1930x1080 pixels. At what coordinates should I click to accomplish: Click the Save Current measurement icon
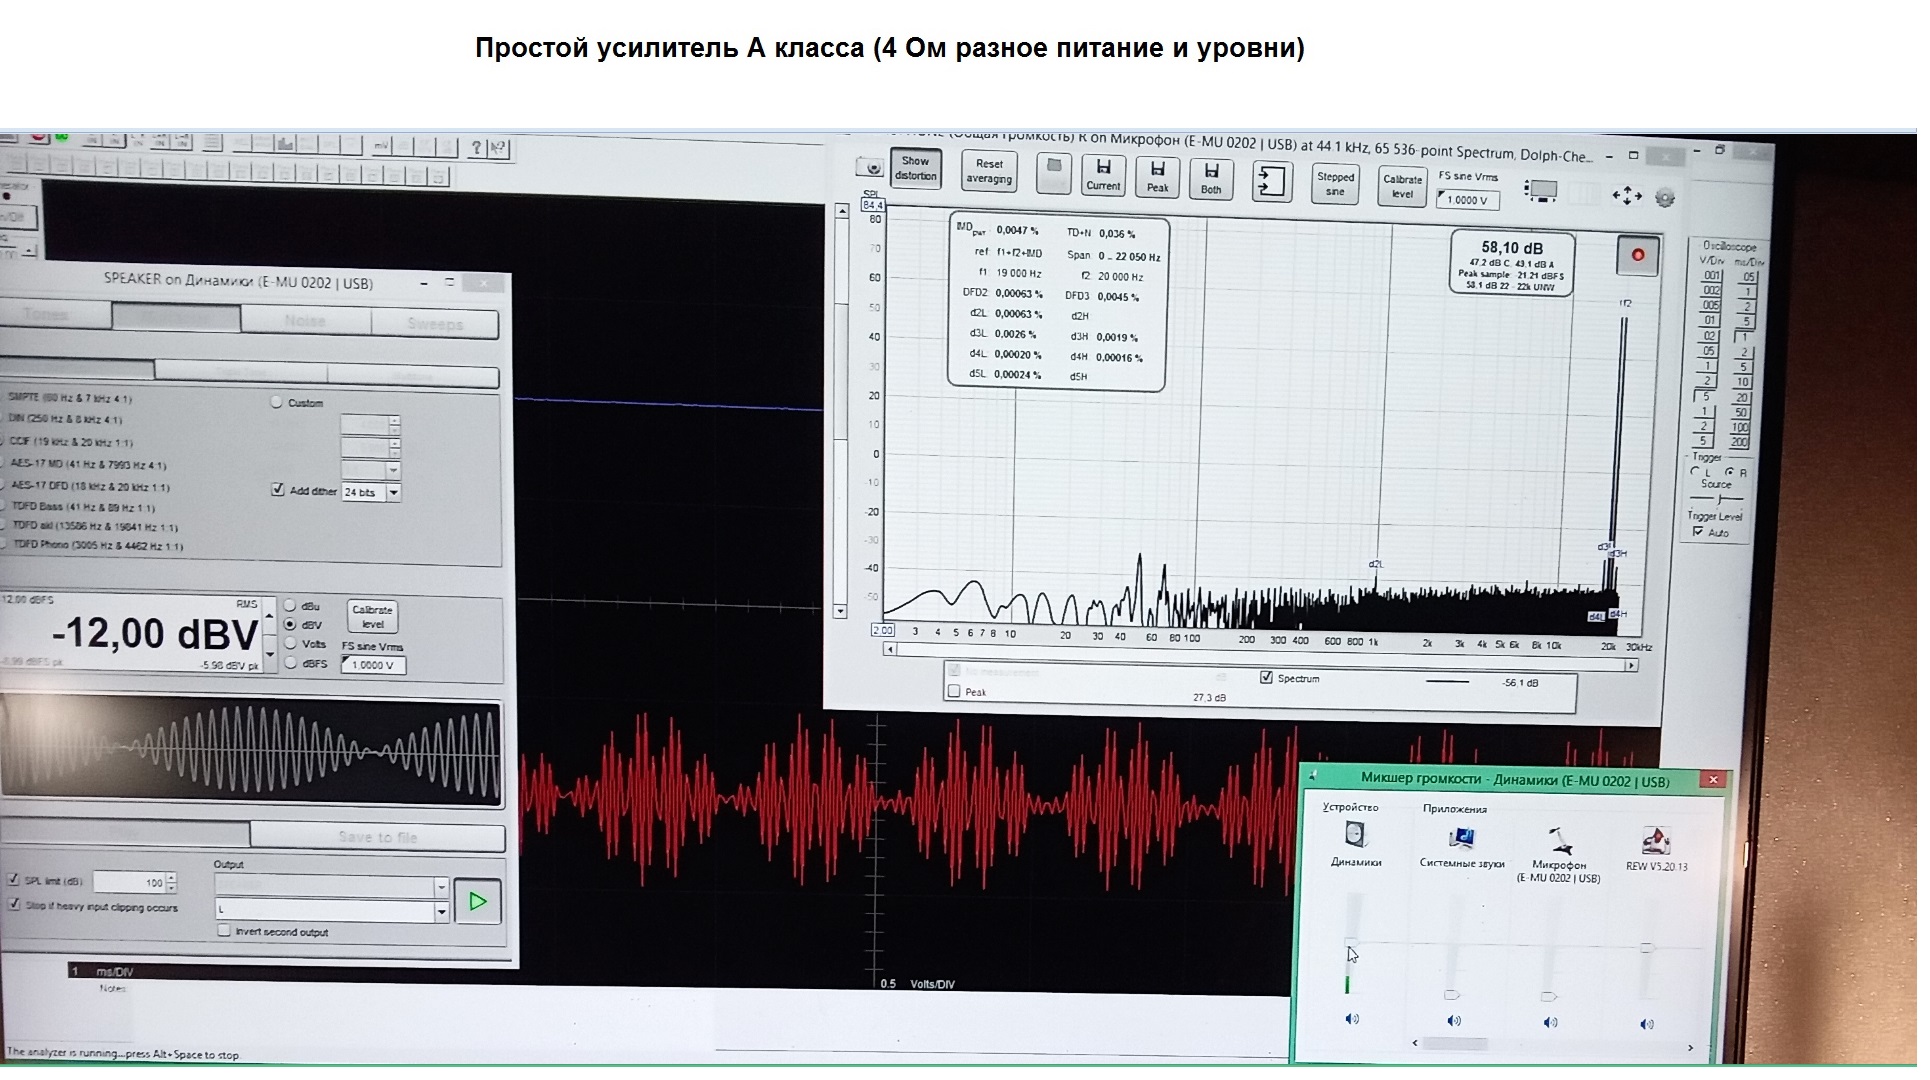[1103, 175]
